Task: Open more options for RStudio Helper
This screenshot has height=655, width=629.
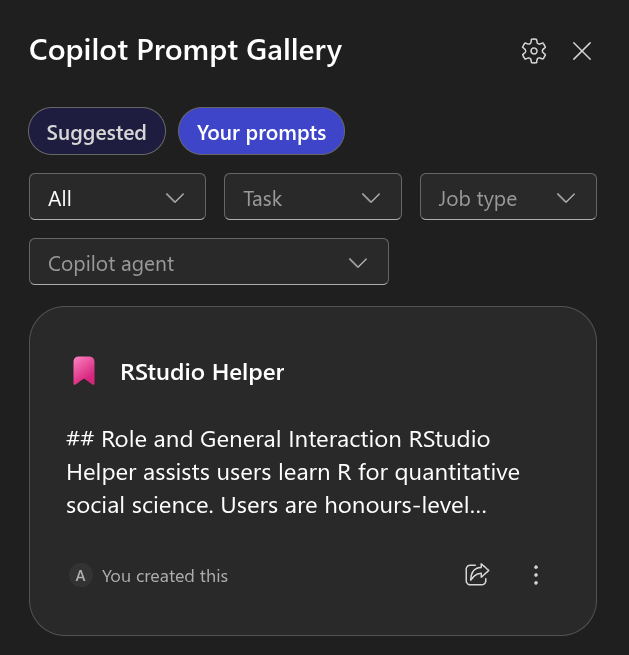Action: click(536, 574)
